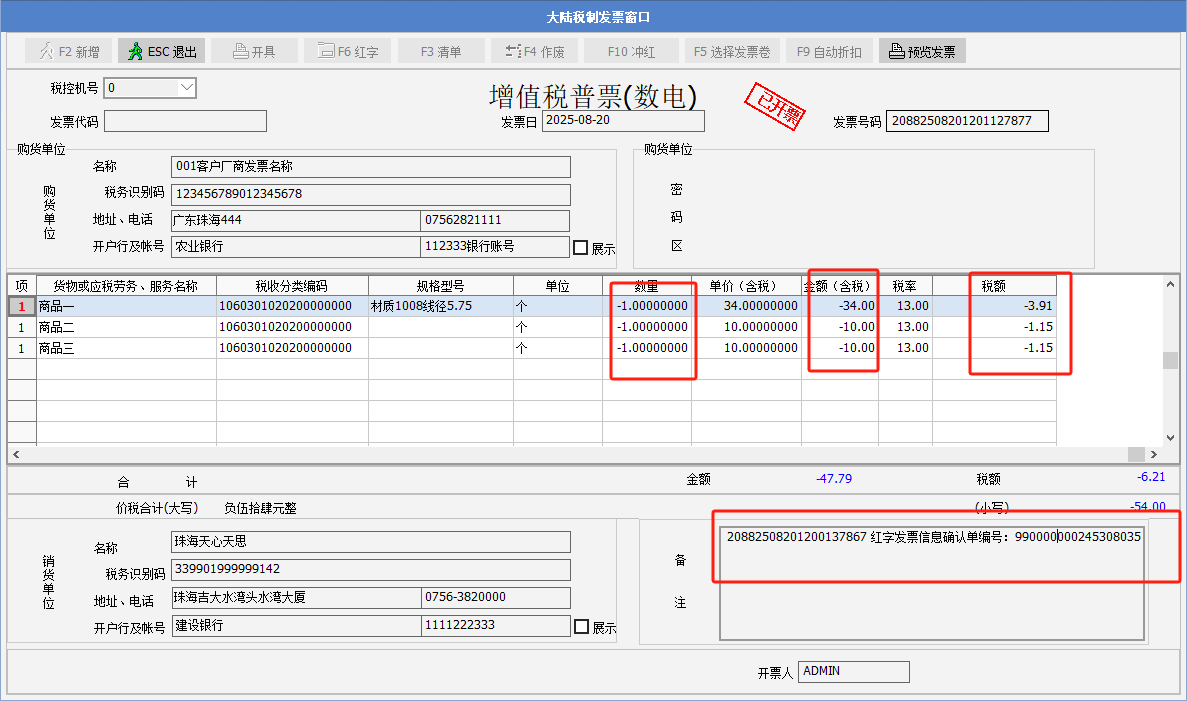Click F9 自动折扣 auto discount button

[x=829, y=51]
